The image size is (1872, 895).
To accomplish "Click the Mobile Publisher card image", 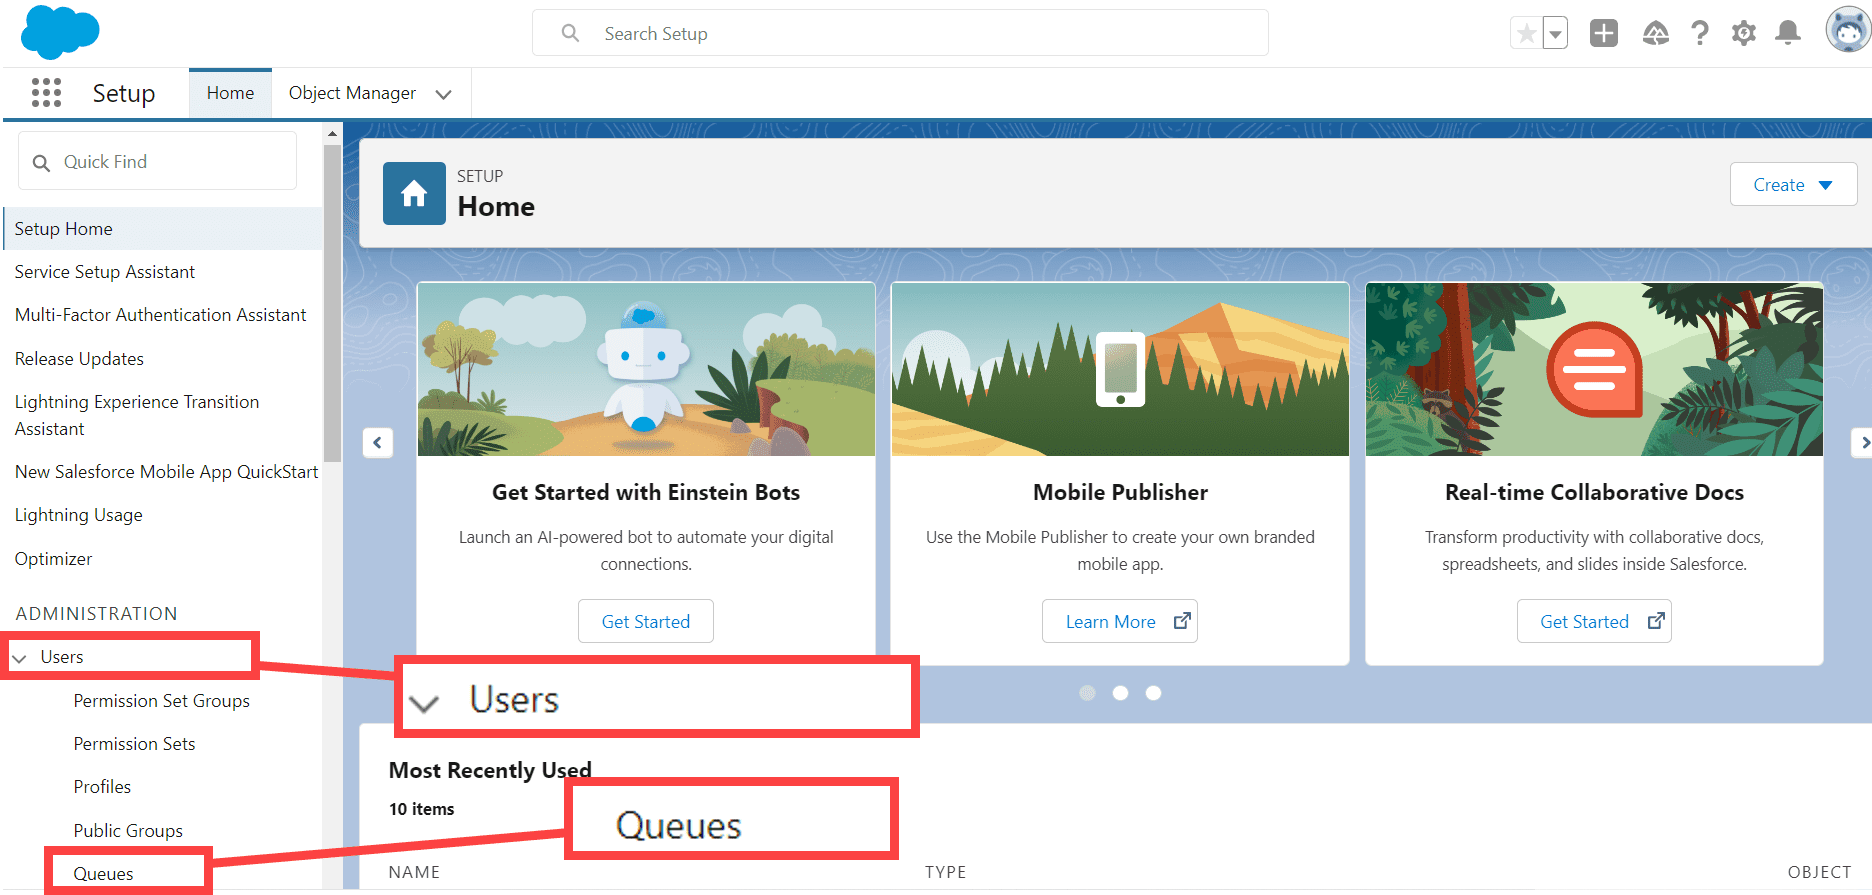I will click(1120, 369).
